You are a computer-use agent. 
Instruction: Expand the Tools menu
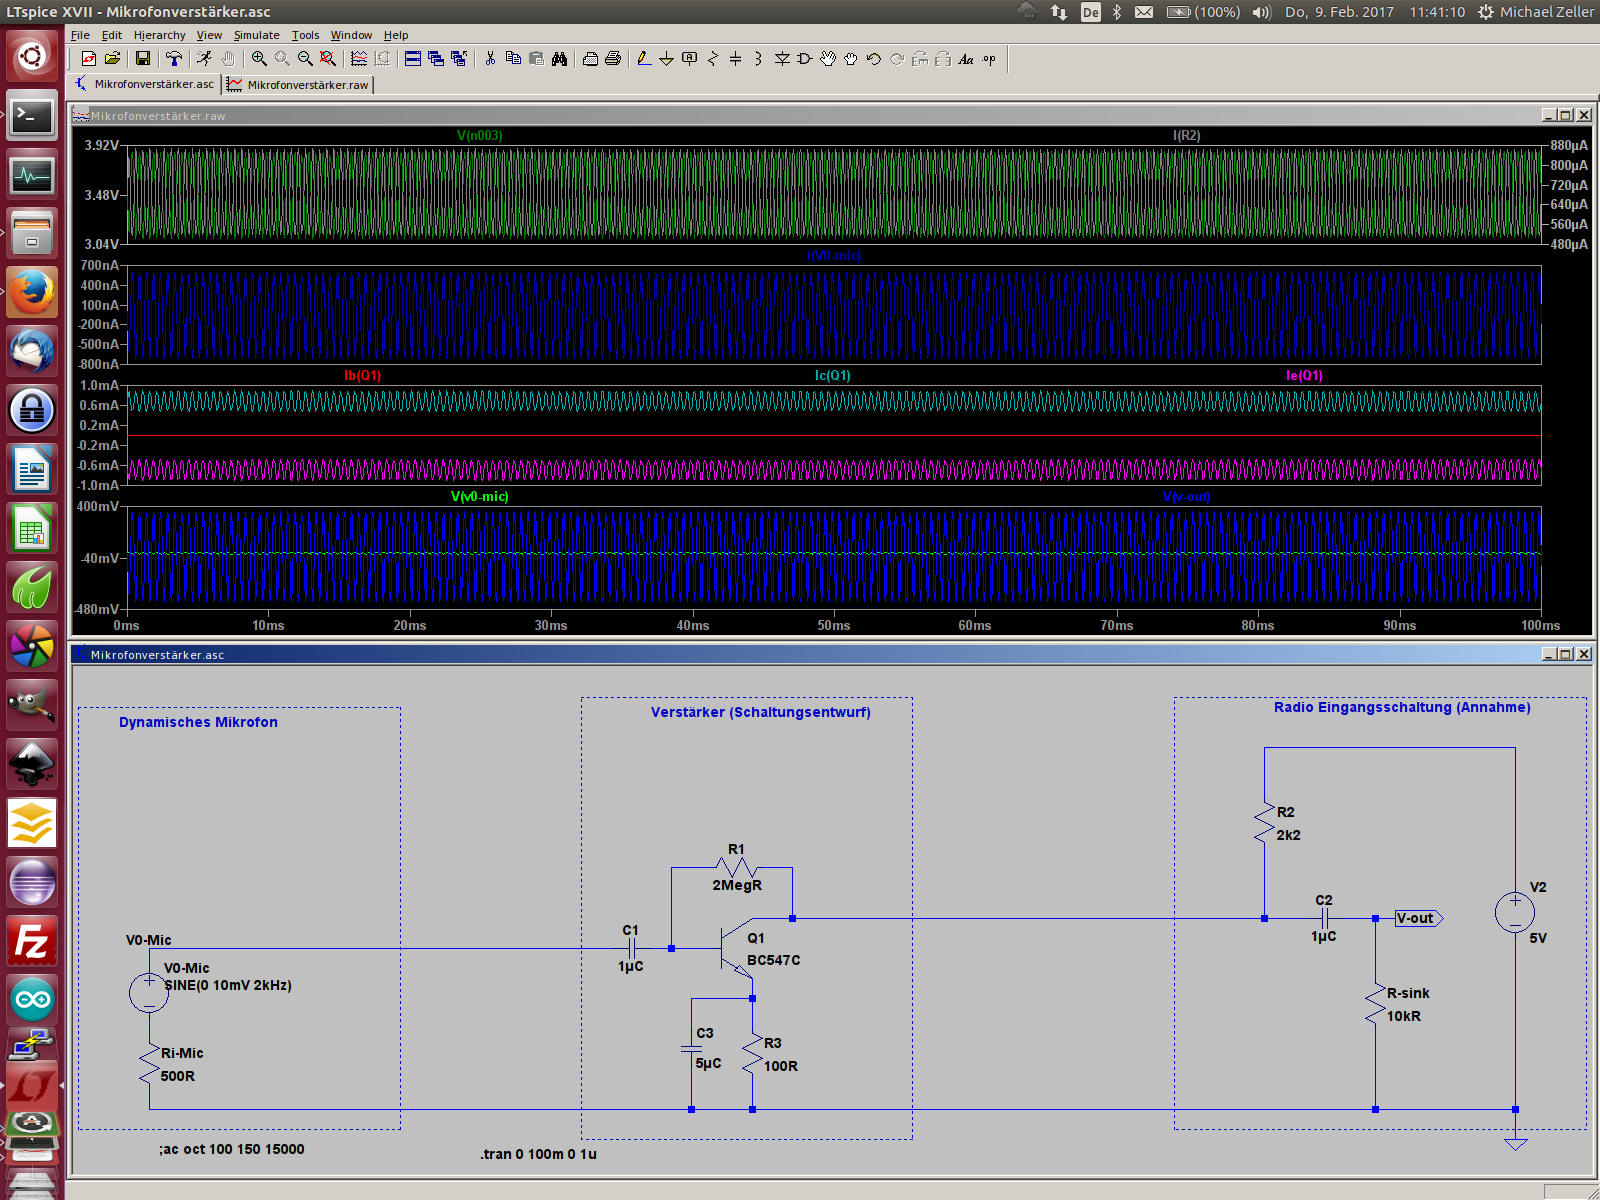pos(305,35)
